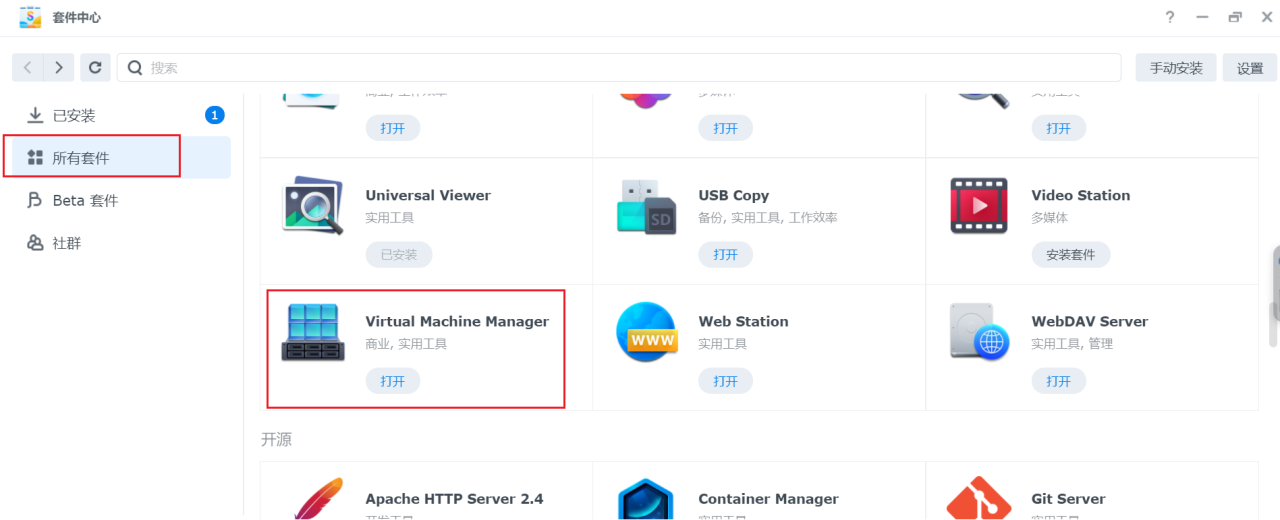The width and height of the screenshot is (1280, 520).
Task: Click the Web Station globe icon
Action: click(646, 333)
